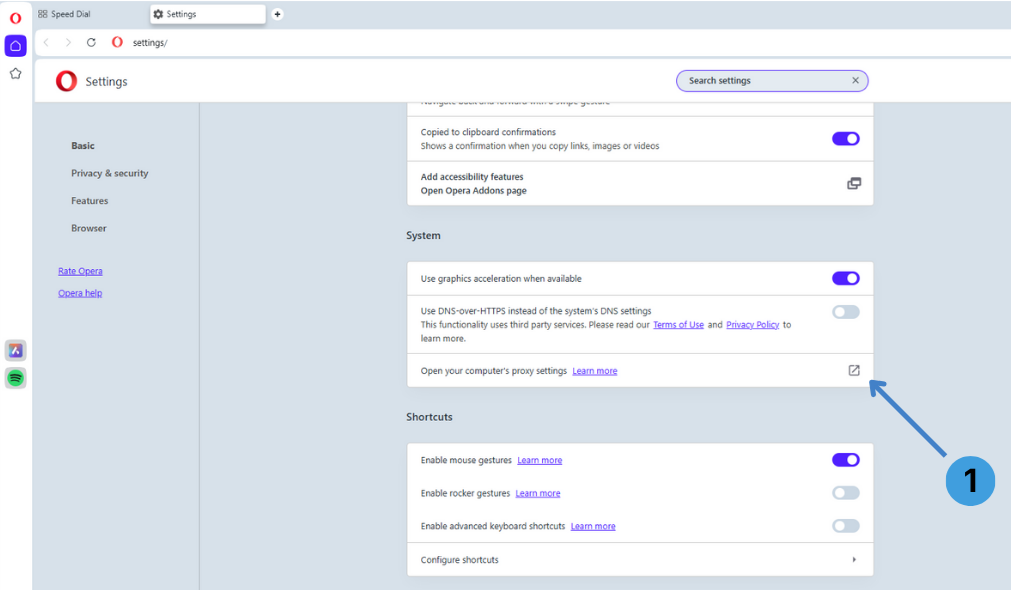This screenshot has width=1011, height=590.
Task: Toggle Copied to clipboard confirmations
Action: click(x=845, y=139)
